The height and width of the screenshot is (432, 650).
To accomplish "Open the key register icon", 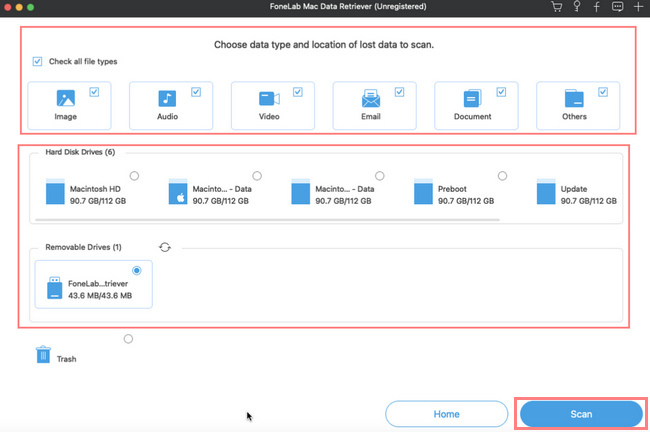I will 577,6.
